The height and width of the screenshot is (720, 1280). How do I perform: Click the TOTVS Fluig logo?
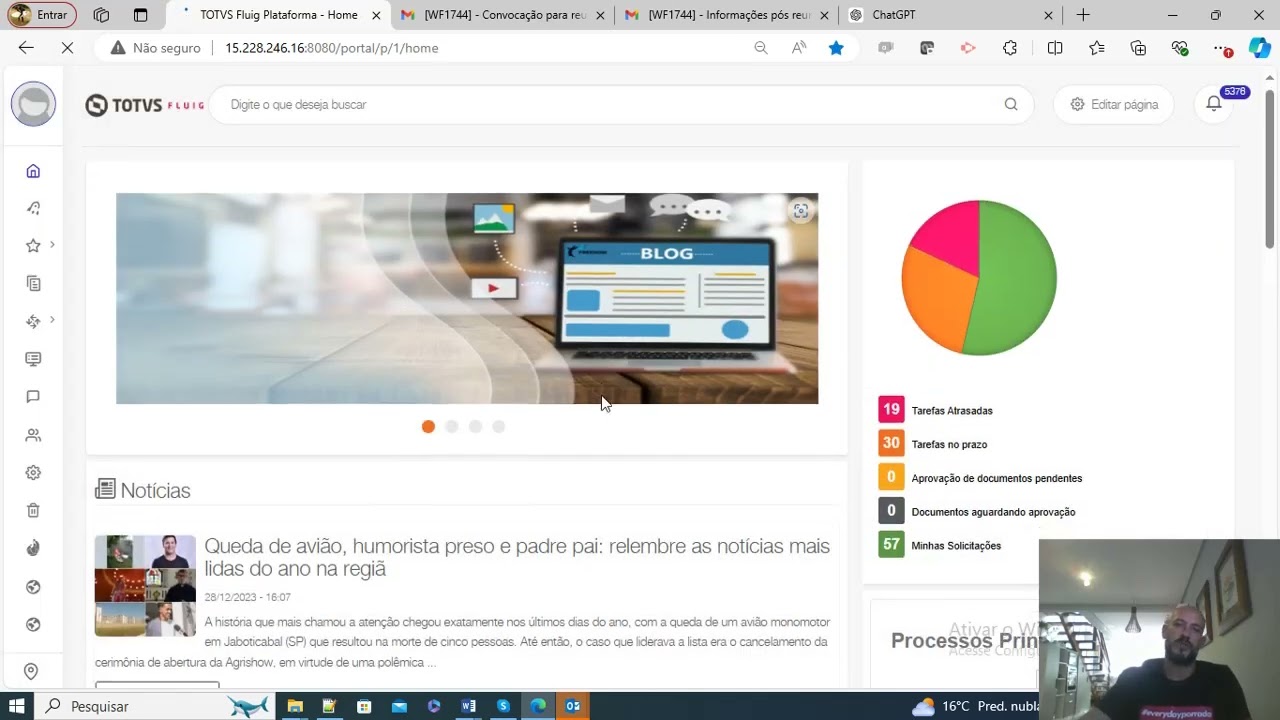pyautogui.click(x=144, y=105)
